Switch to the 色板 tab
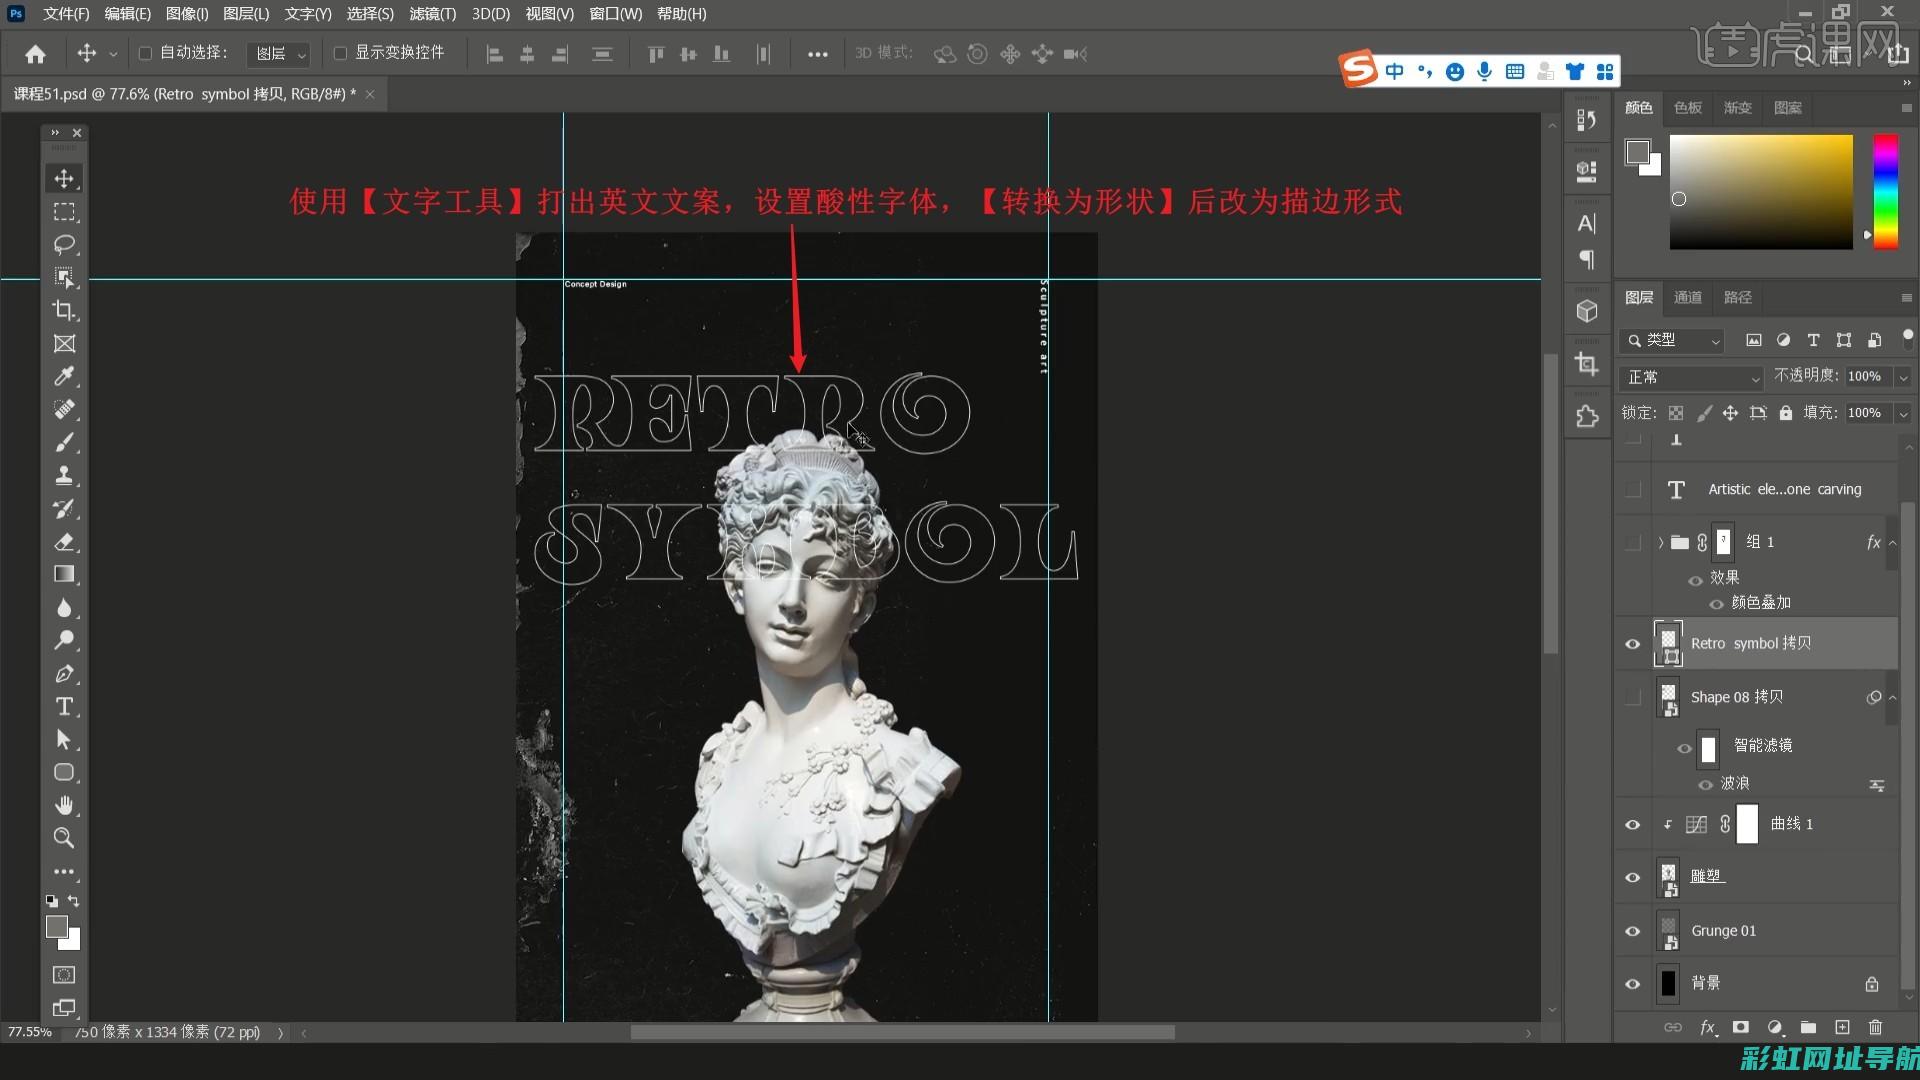The width and height of the screenshot is (1920, 1080). 1688,108
